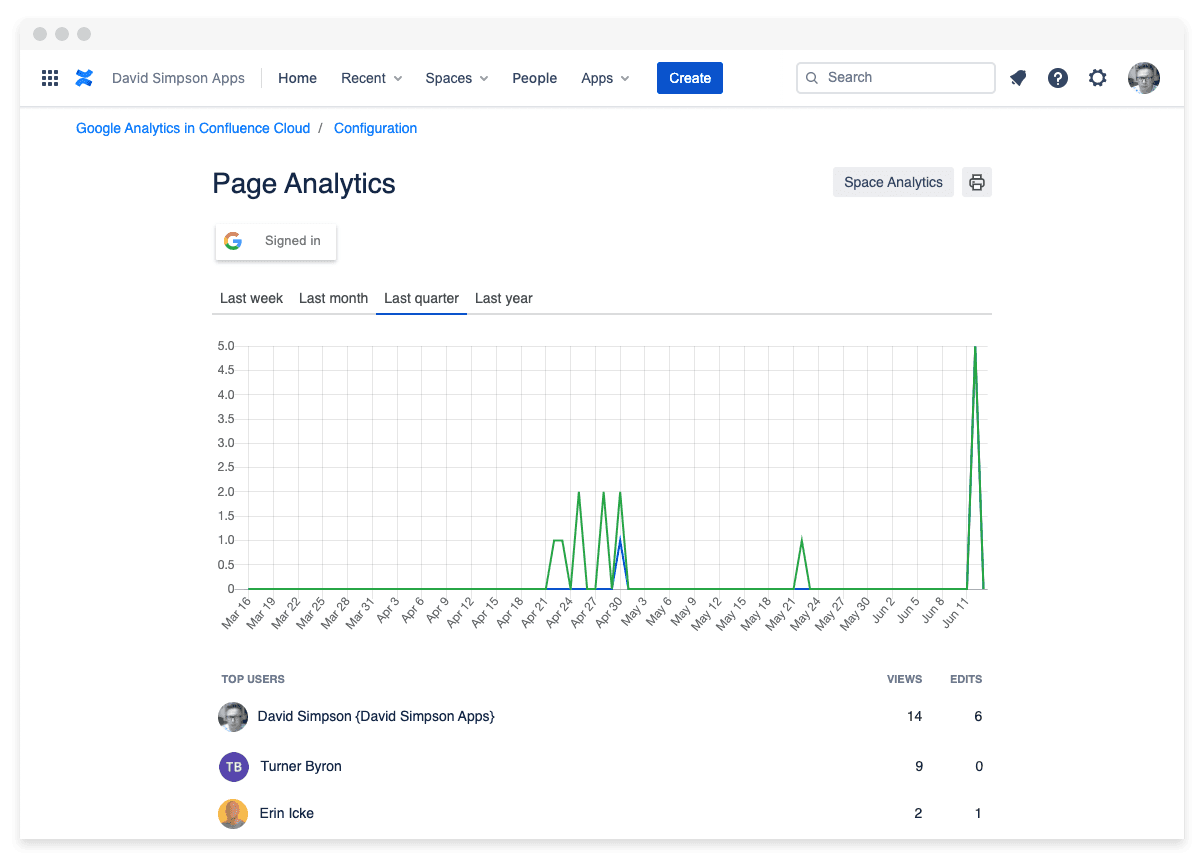Open the settings gear icon
This screenshot has width=1203, height=862.
tap(1098, 78)
